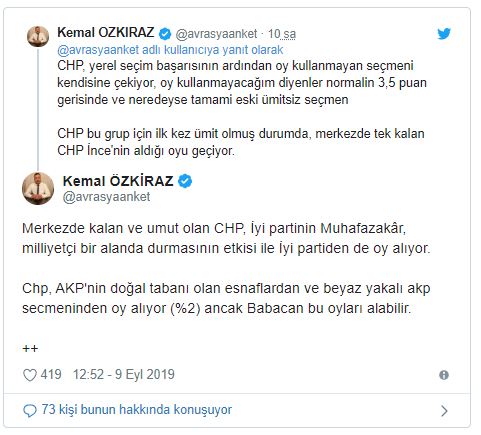Click the Twitter bird logo
Viewport: 481px width, 435px height.
444,33
